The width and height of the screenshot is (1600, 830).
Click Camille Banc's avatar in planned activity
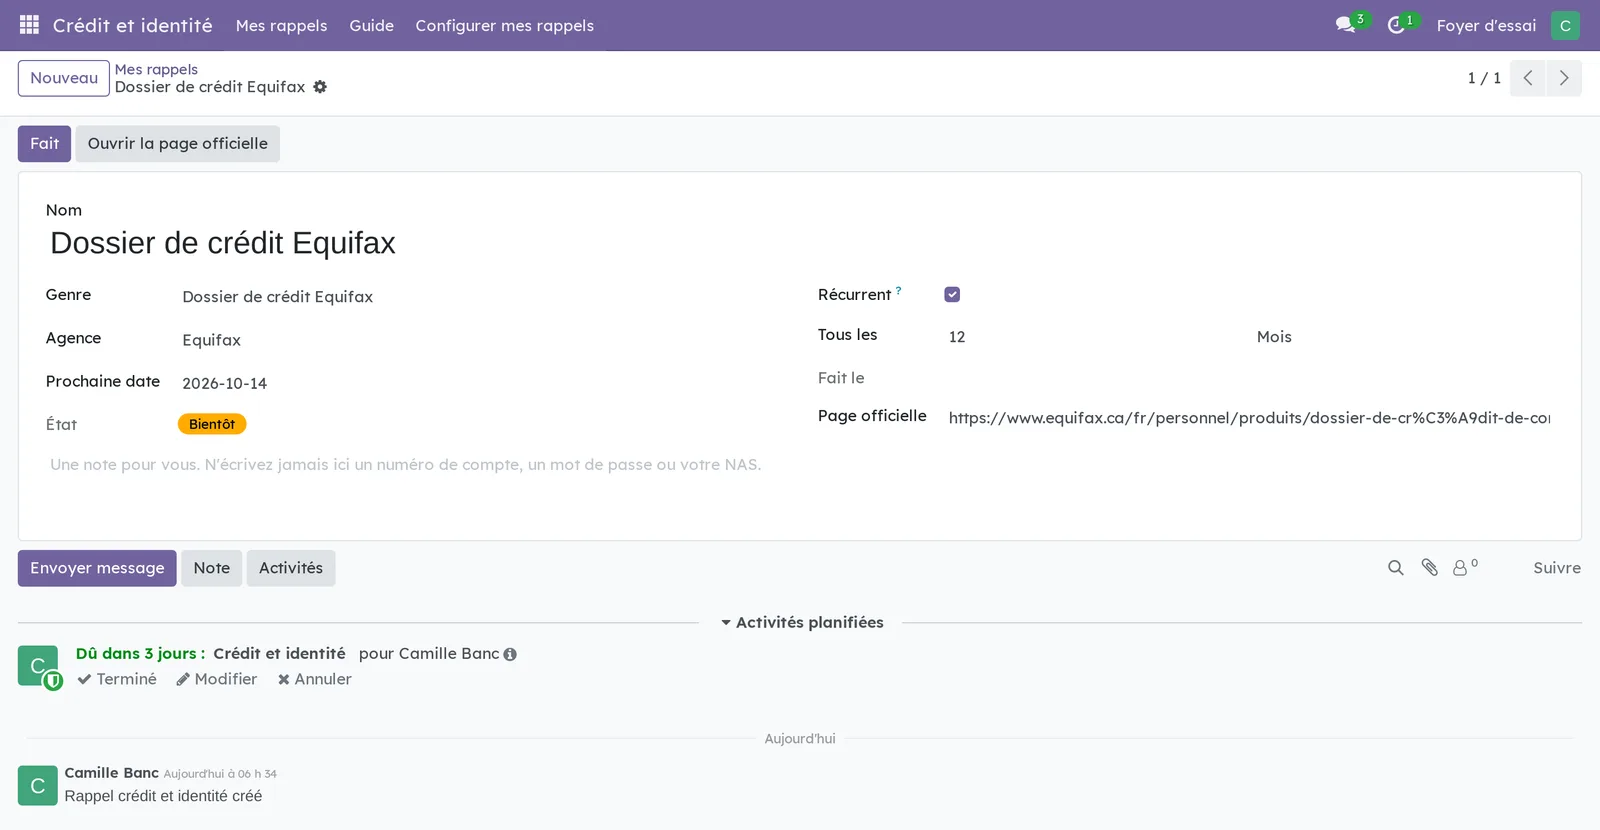pyautogui.click(x=38, y=666)
